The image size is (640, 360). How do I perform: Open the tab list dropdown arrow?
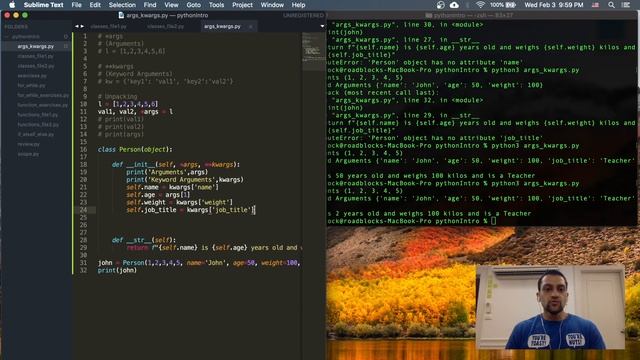click(322, 26)
